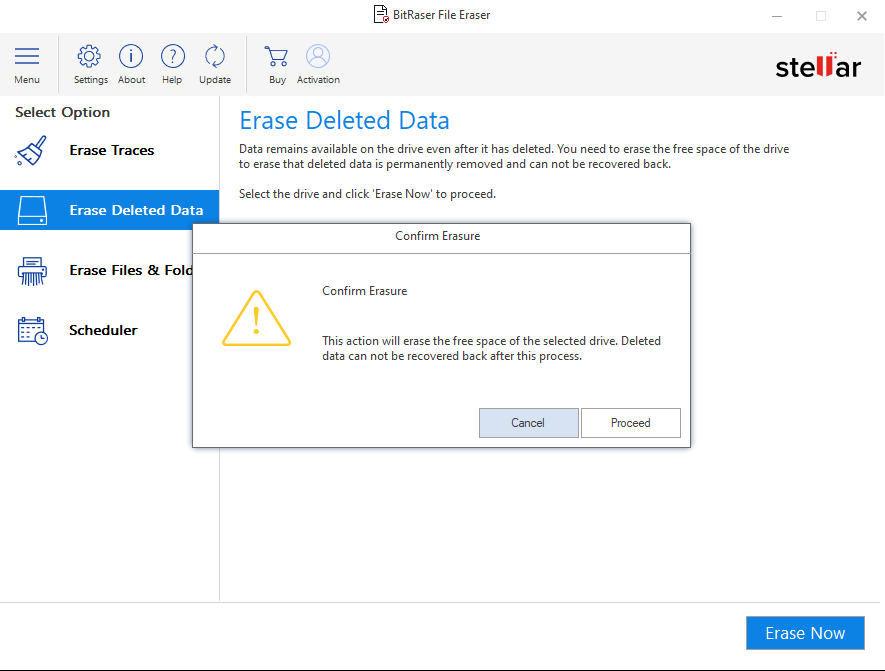The width and height of the screenshot is (885, 671).
Task: Click the Scheduler calendar icon
Action: click(32, 331)
